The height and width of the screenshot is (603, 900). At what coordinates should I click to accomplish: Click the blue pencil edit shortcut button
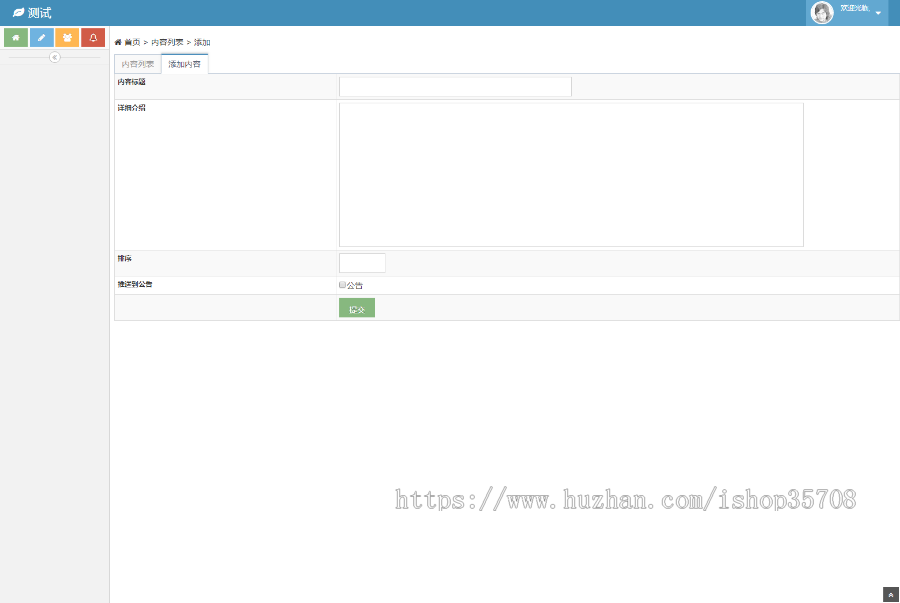42,38
